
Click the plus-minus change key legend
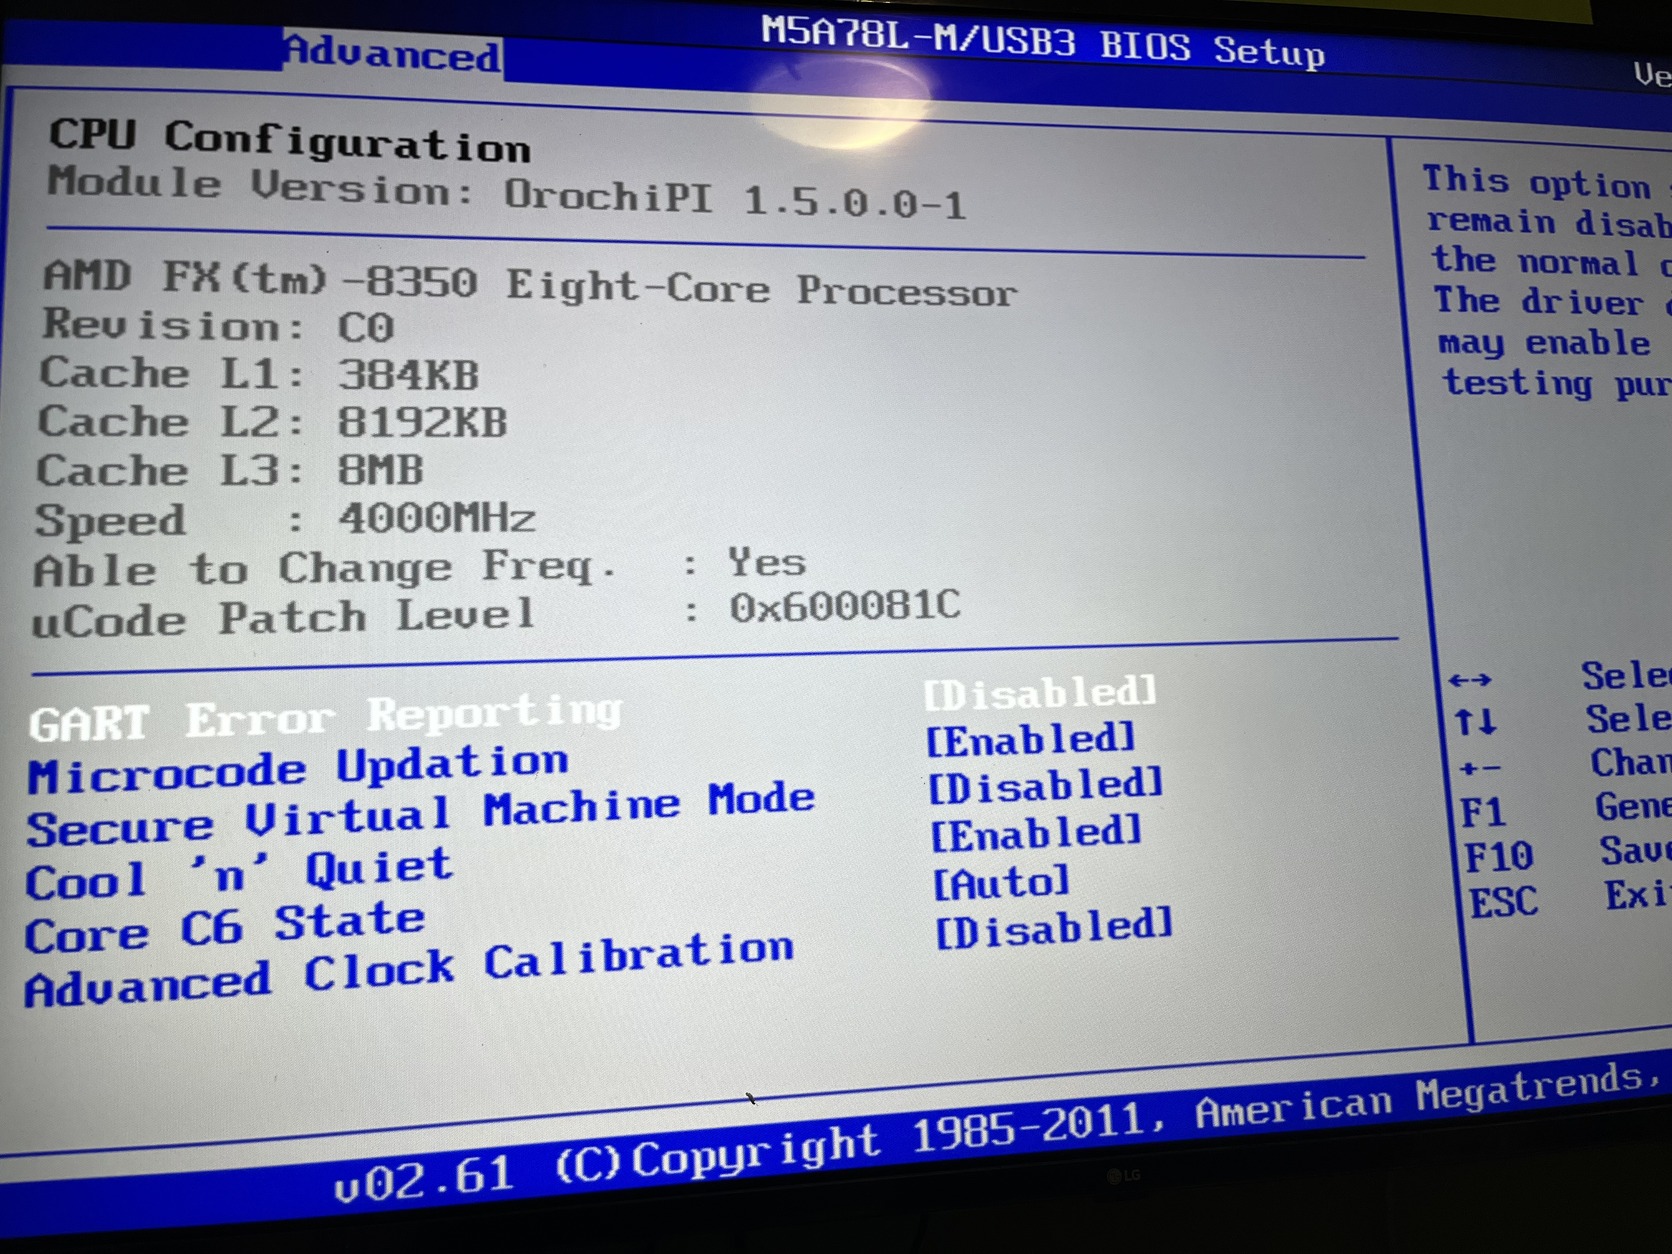1480,769
